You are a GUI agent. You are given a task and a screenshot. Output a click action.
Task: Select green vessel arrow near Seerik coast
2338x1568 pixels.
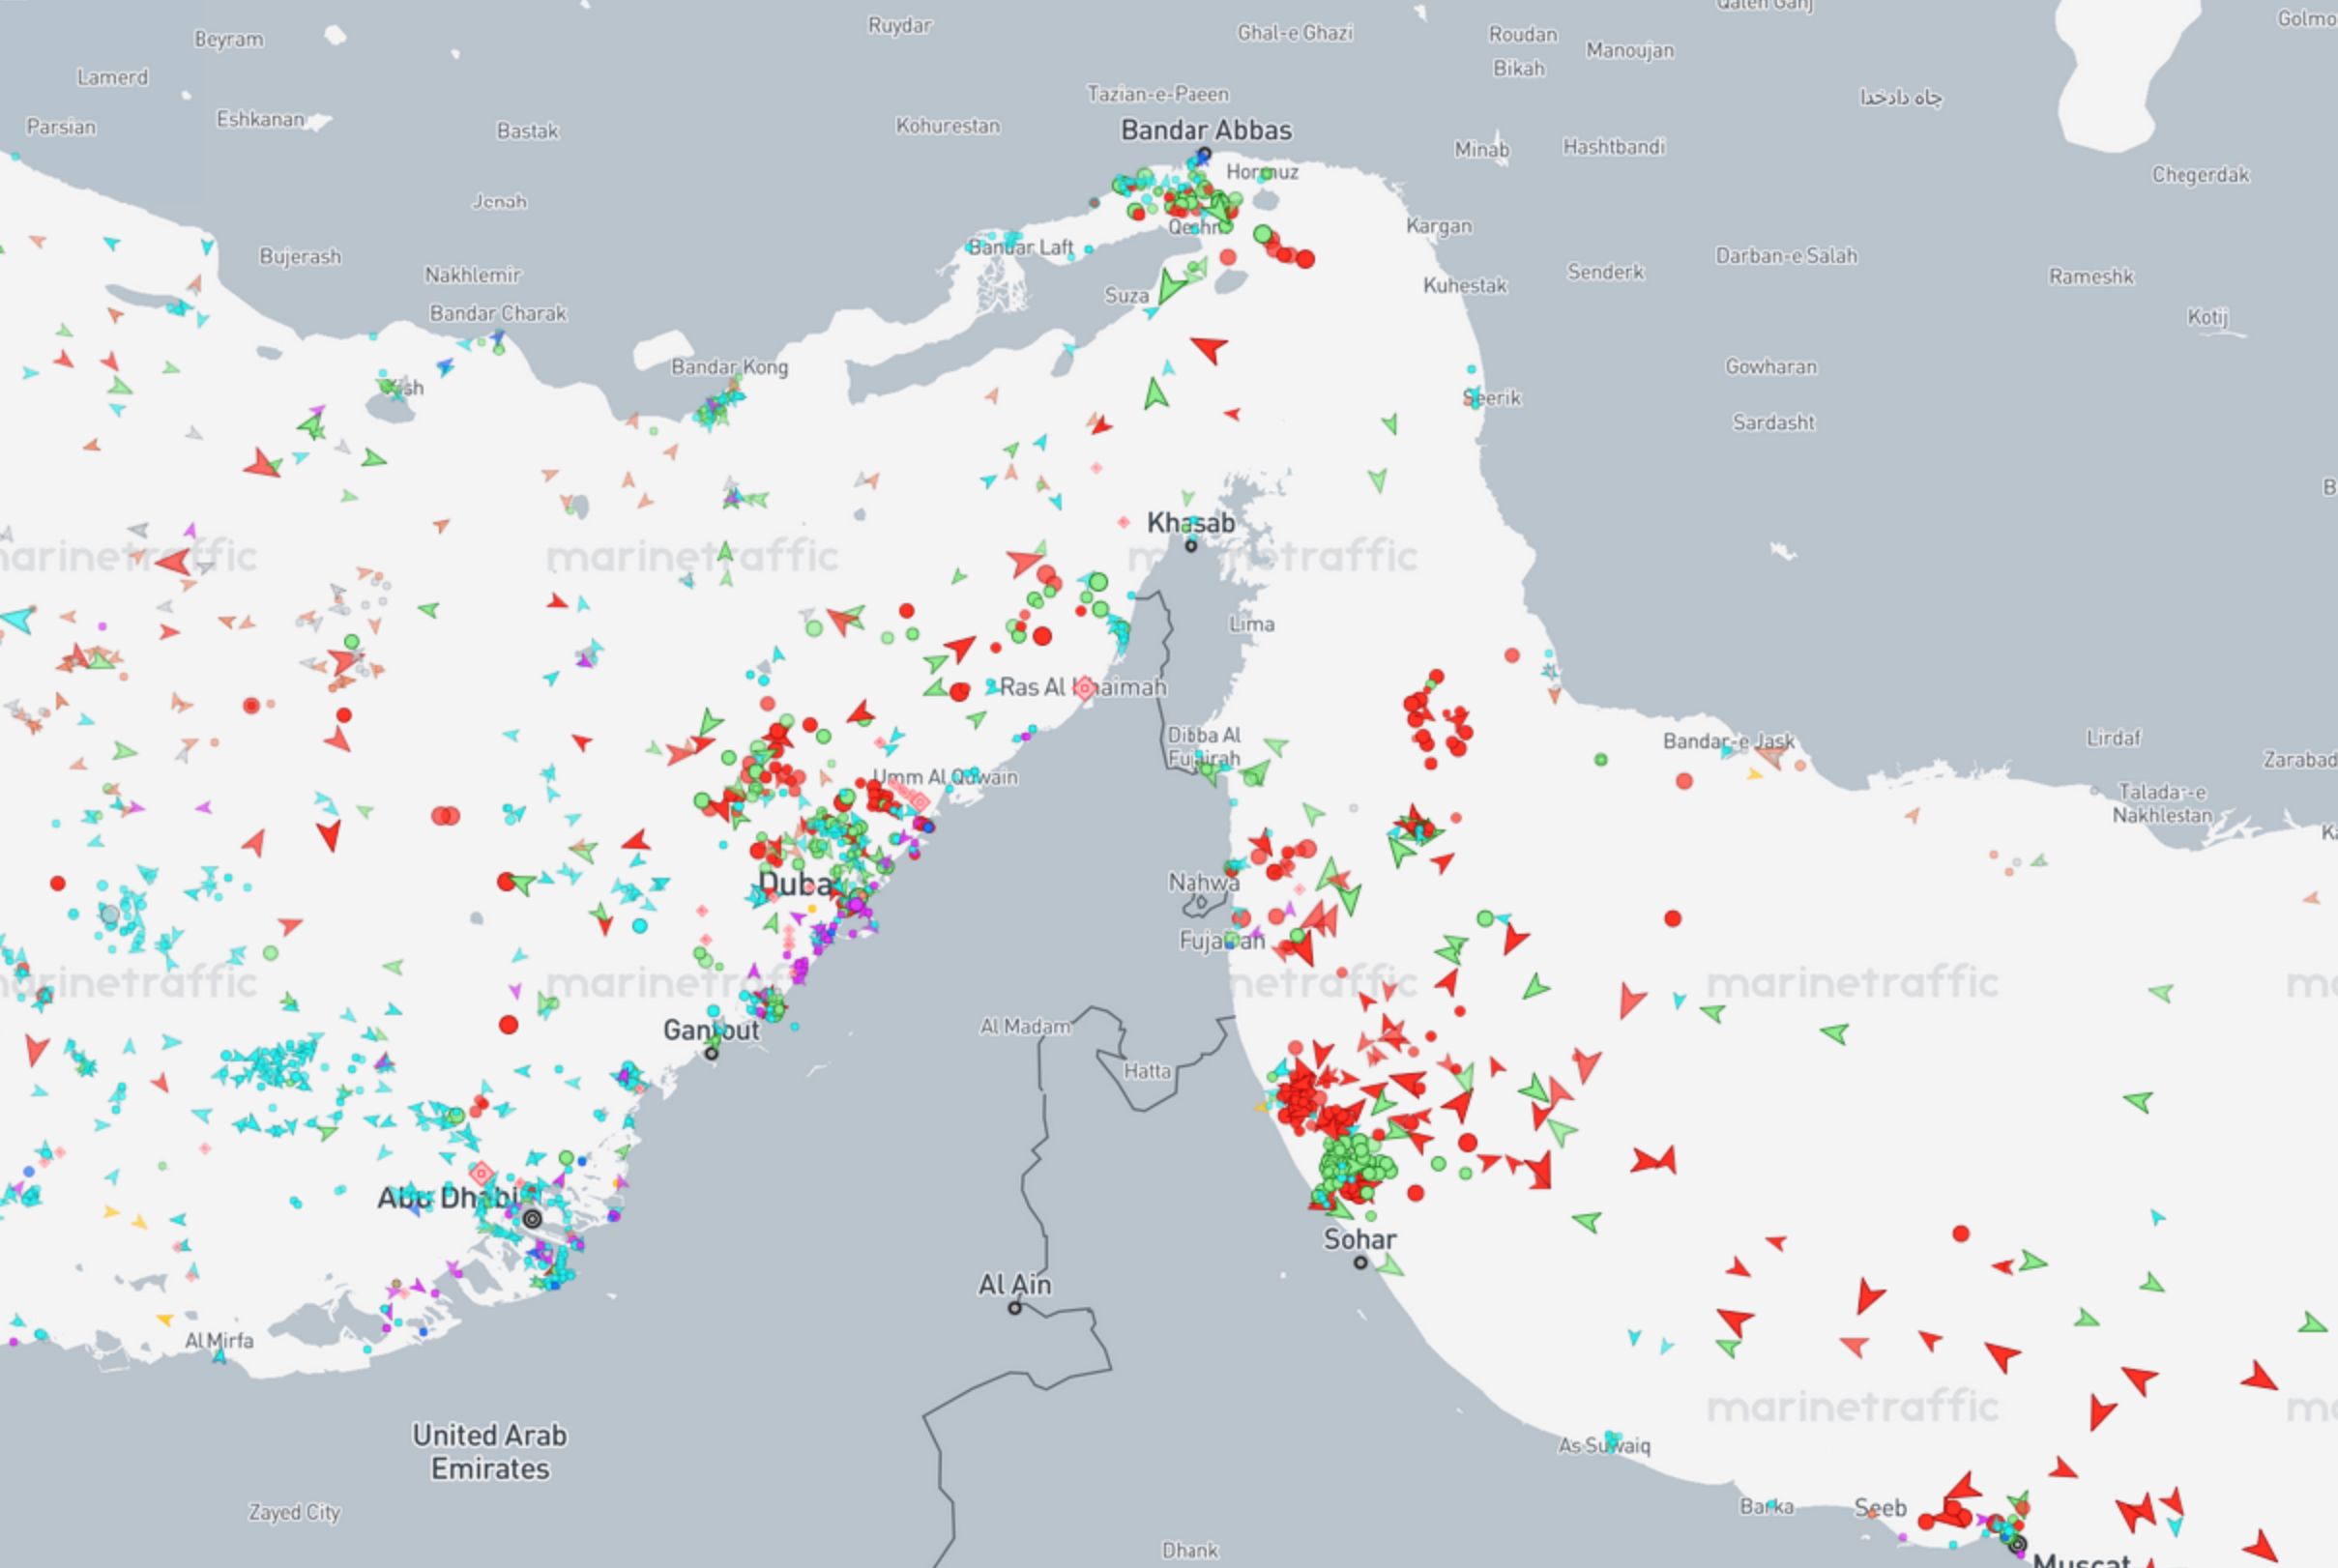tap(1390, 424)
